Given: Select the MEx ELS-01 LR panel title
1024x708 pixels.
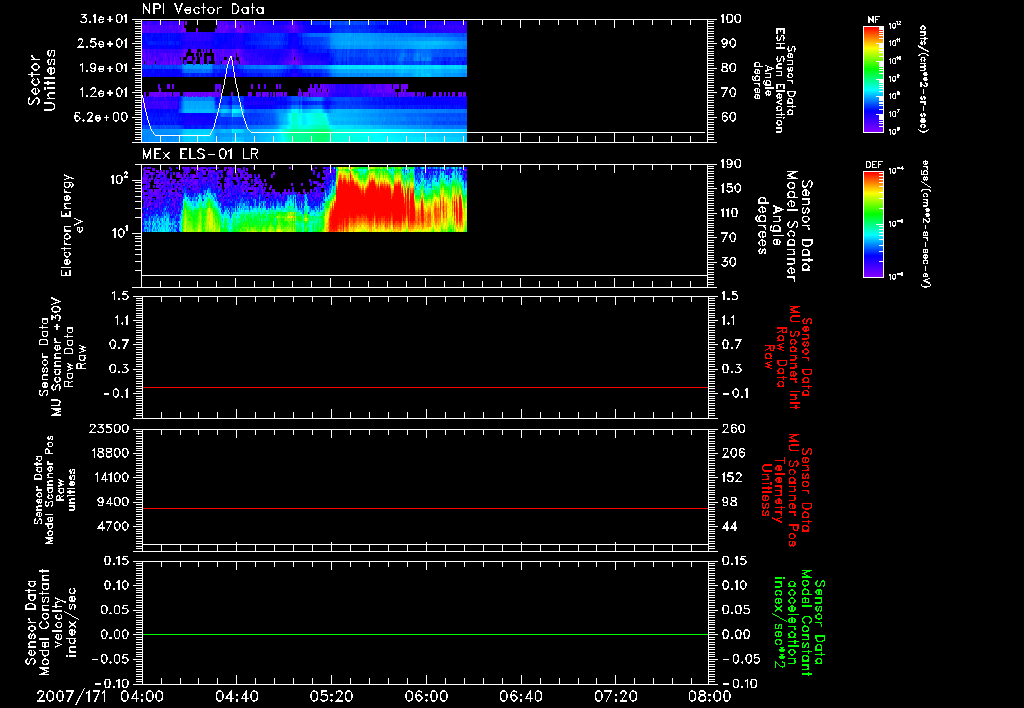Looking at the screenshot, I should click(x=200, y=154).
